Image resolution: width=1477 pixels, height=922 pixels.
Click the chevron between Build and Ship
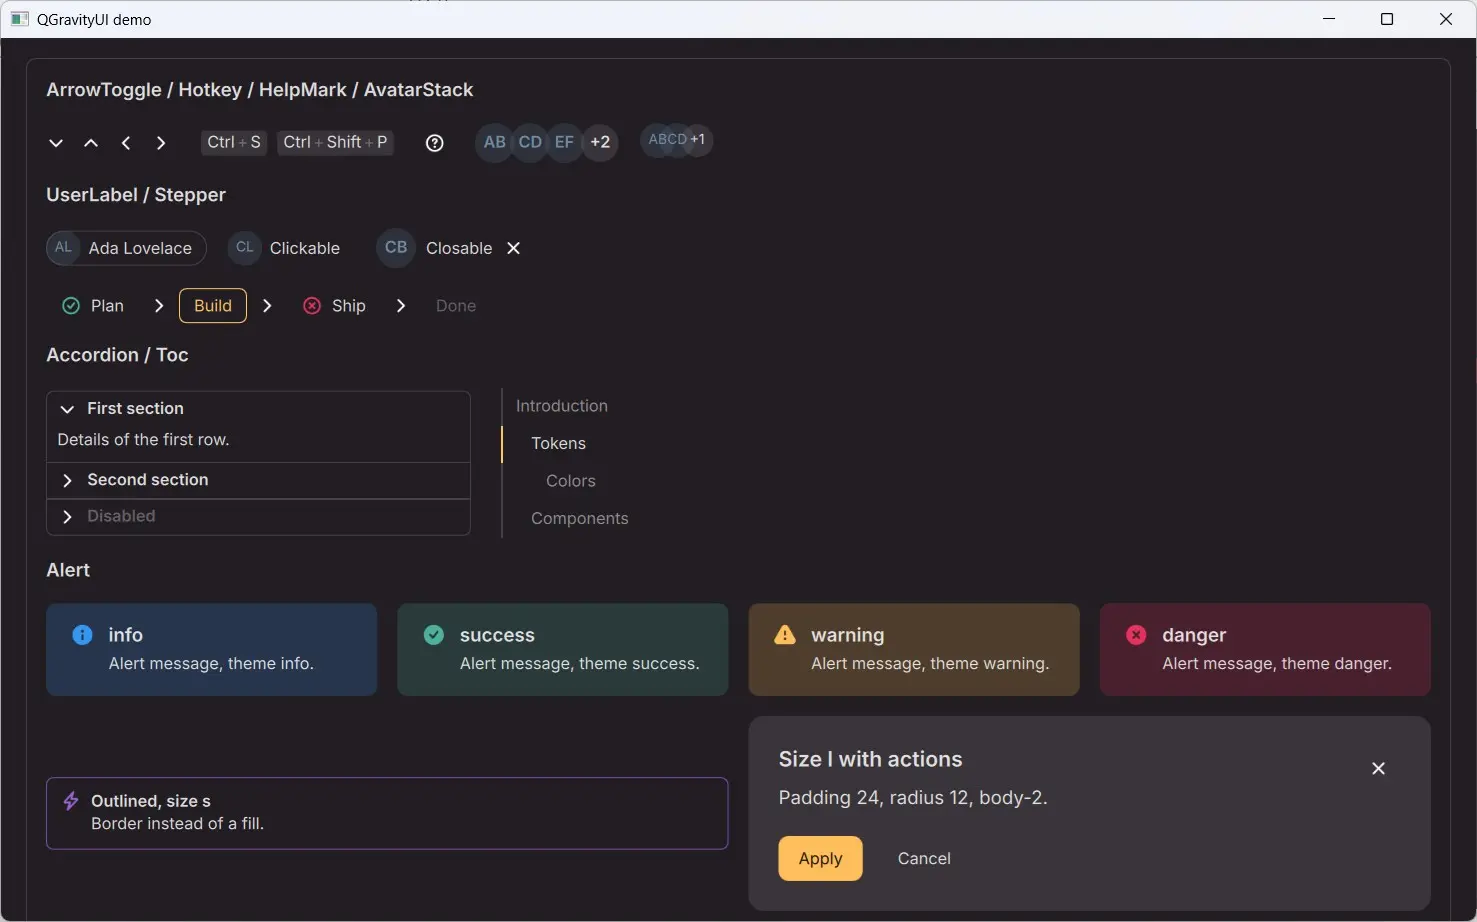267,306
